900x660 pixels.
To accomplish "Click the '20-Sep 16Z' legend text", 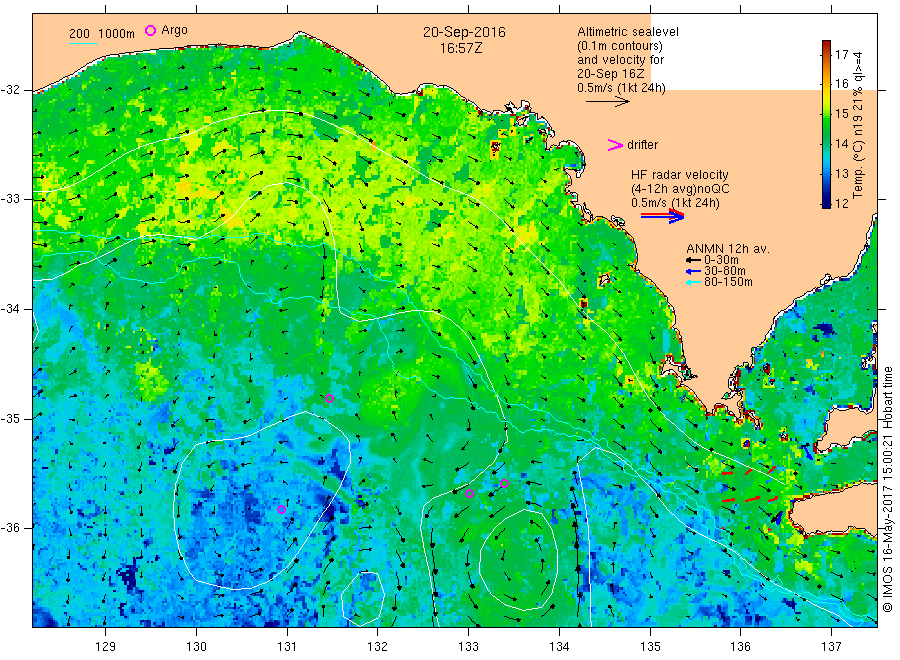I will click(x=610, y=74).
